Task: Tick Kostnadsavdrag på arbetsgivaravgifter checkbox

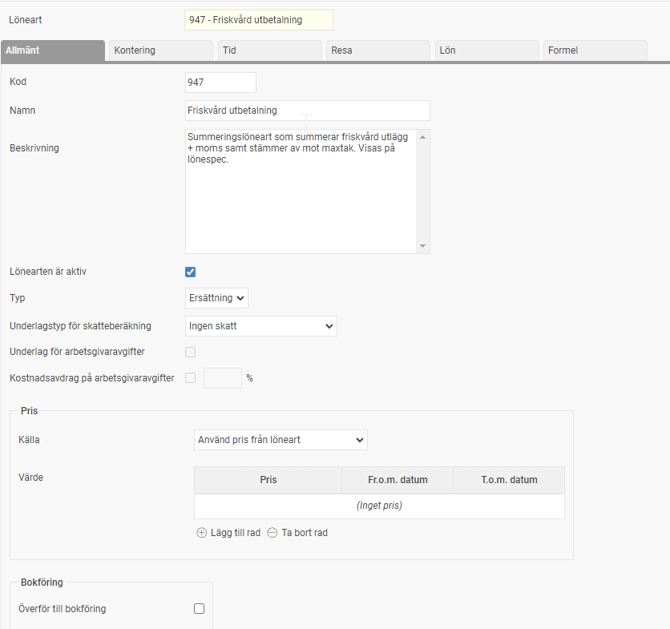Action: (x=191, y=378)
